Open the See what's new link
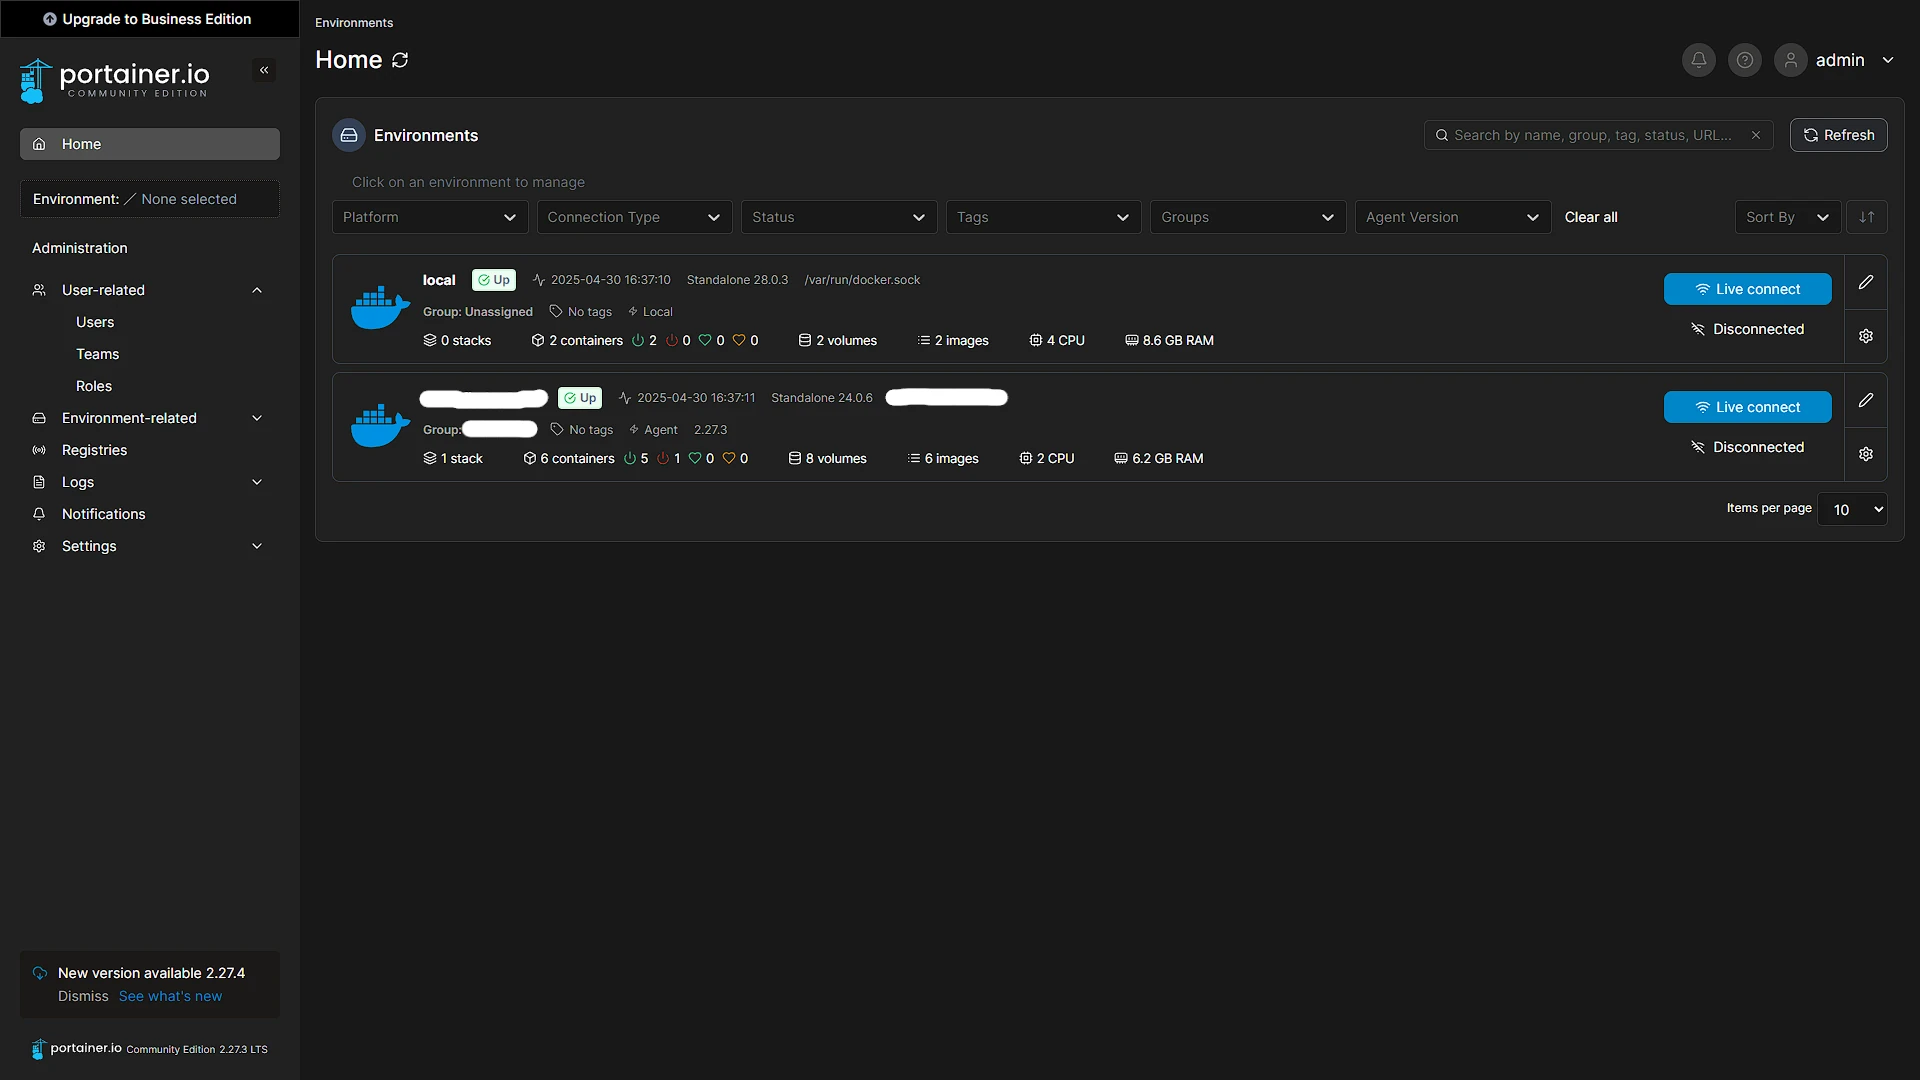 170,996
